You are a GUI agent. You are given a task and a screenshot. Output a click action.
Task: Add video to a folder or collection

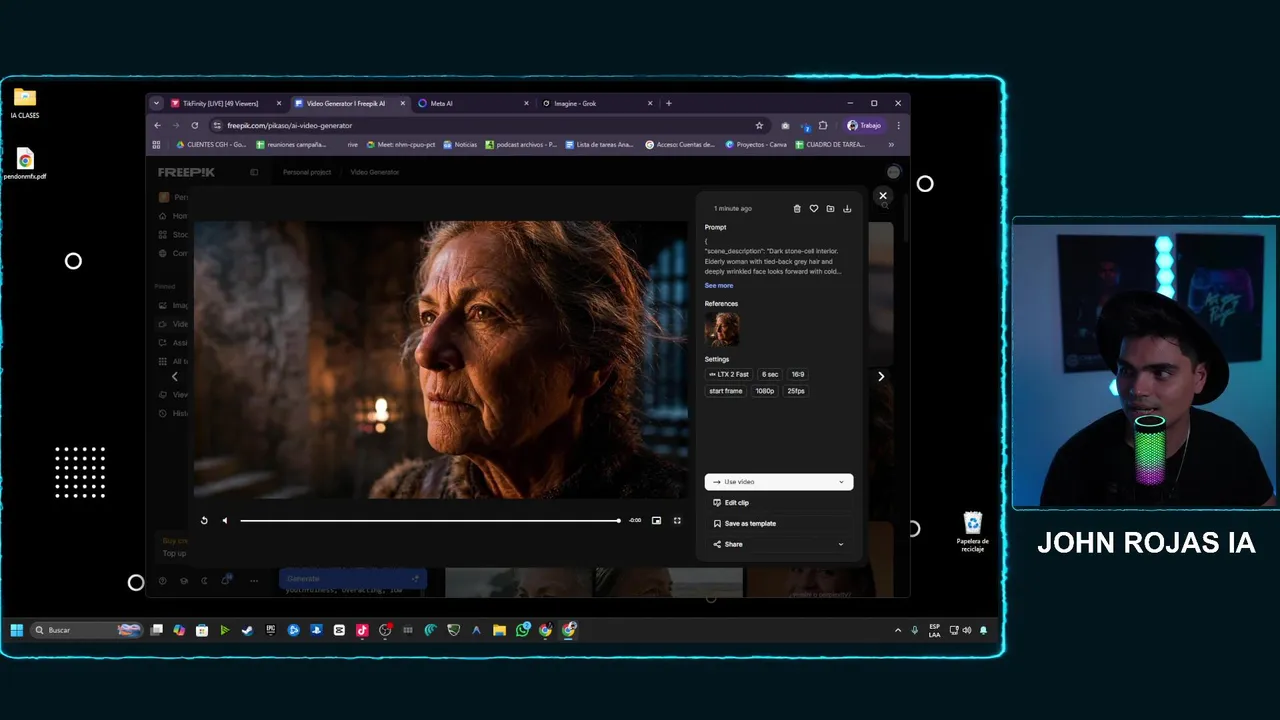830,209
